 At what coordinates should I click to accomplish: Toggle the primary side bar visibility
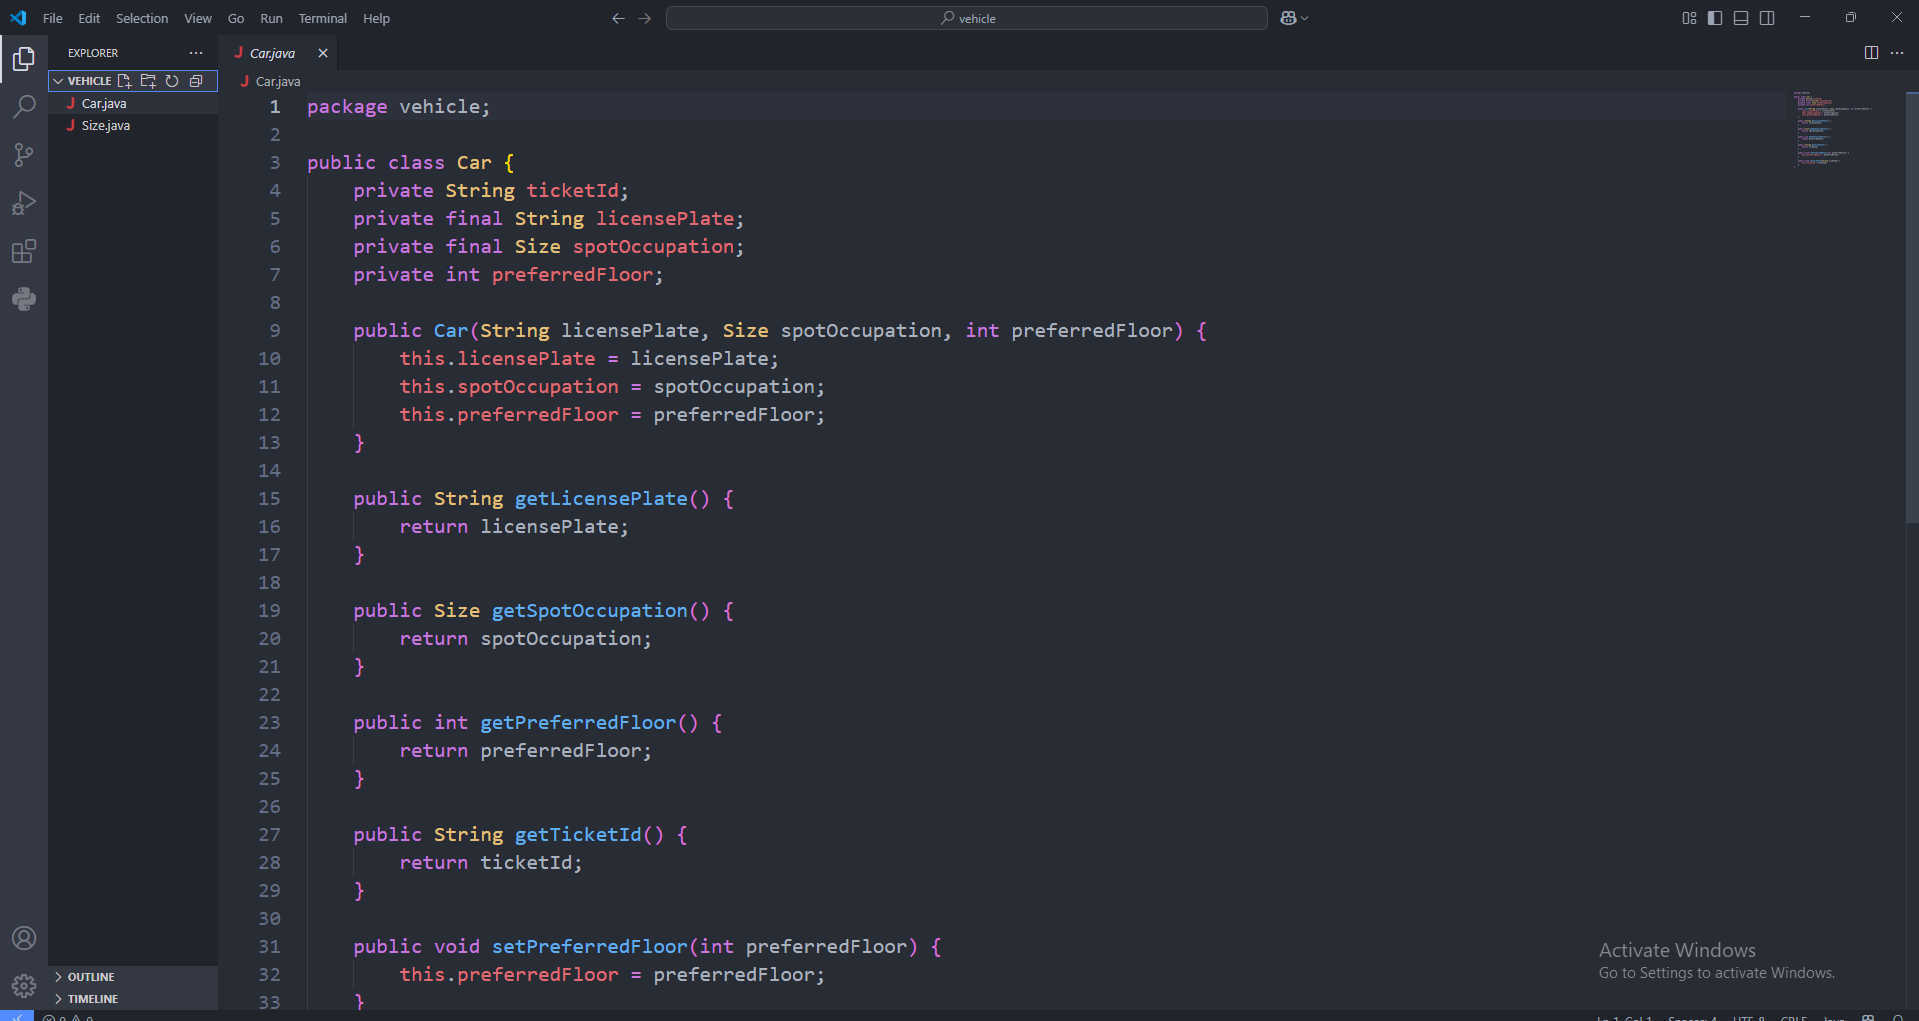coord(1715,18)
